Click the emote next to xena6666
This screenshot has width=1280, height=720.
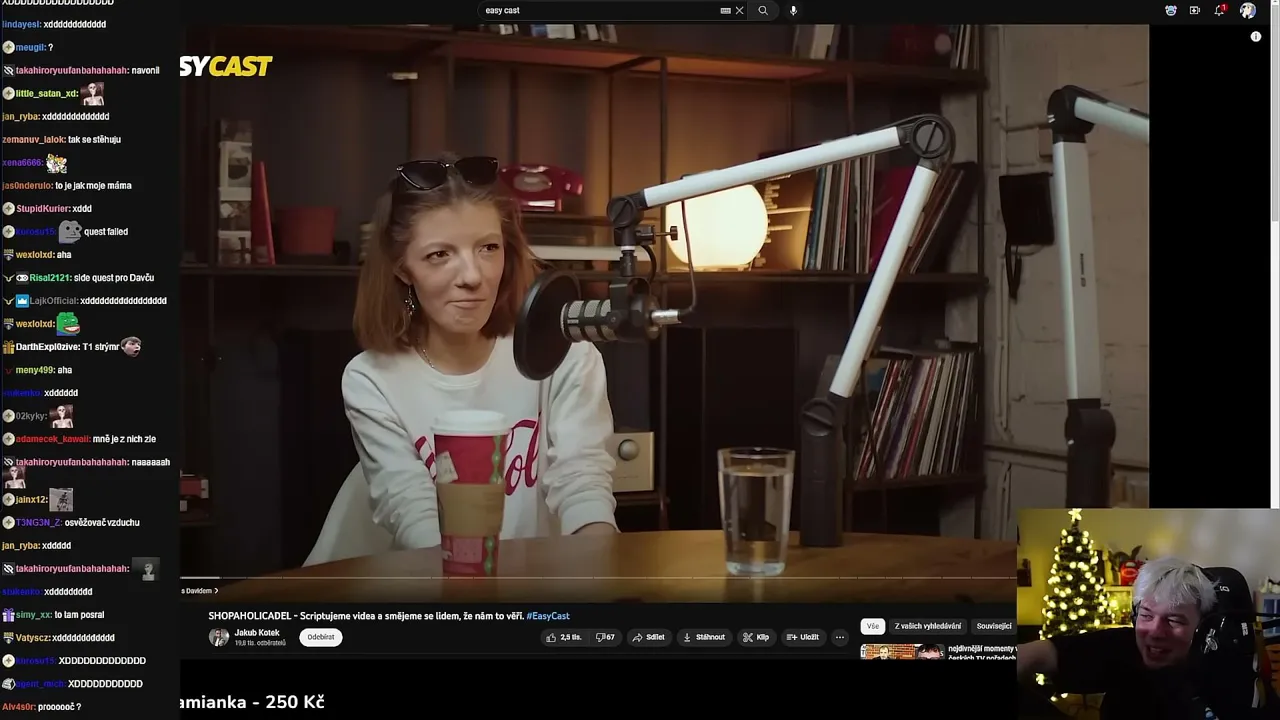pyautogui.click(x=57, y=162)
